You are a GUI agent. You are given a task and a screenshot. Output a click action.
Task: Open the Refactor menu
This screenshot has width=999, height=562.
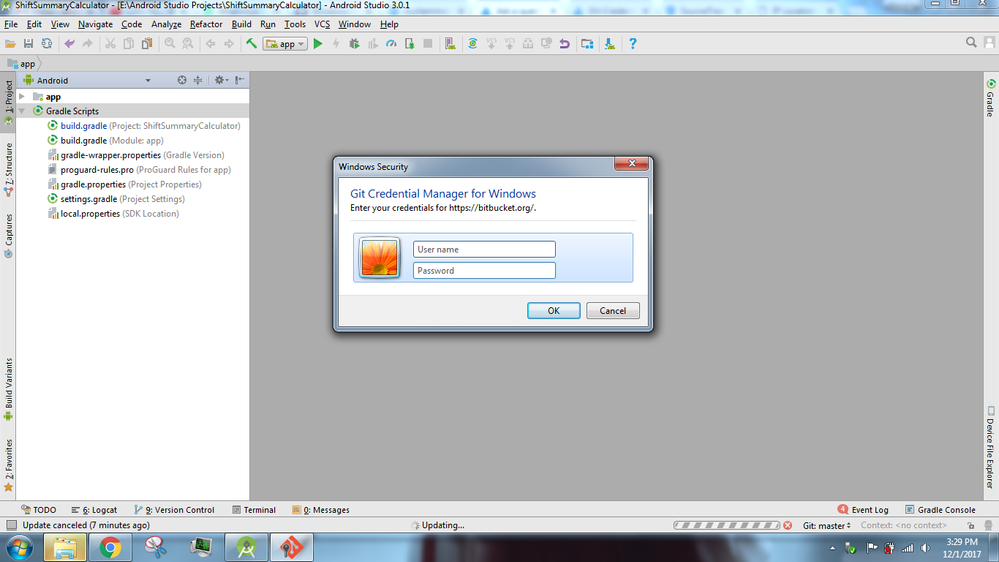[206, 24]
